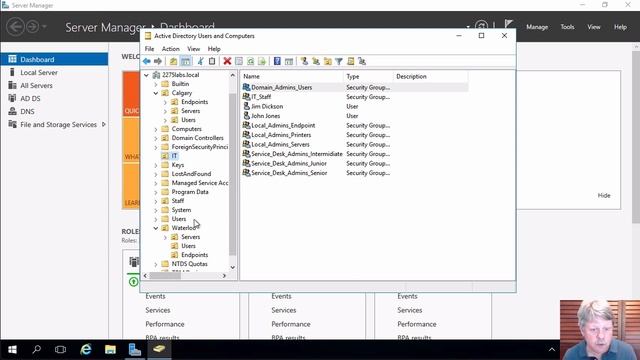Select the Program Data tree node
Image resolution: width=640 pixels, height=360 pixels.
pos(190,192)
